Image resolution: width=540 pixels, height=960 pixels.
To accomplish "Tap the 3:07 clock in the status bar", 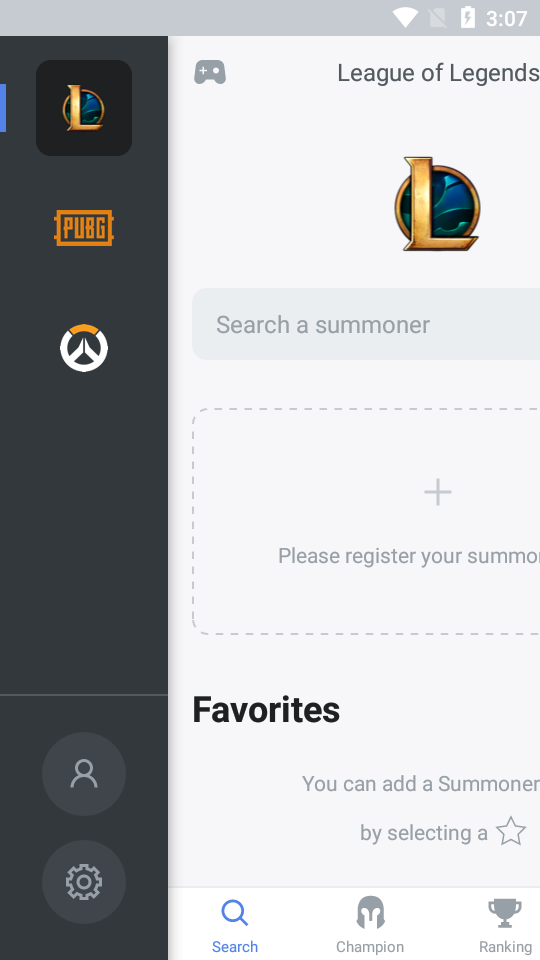I will 506,18.
